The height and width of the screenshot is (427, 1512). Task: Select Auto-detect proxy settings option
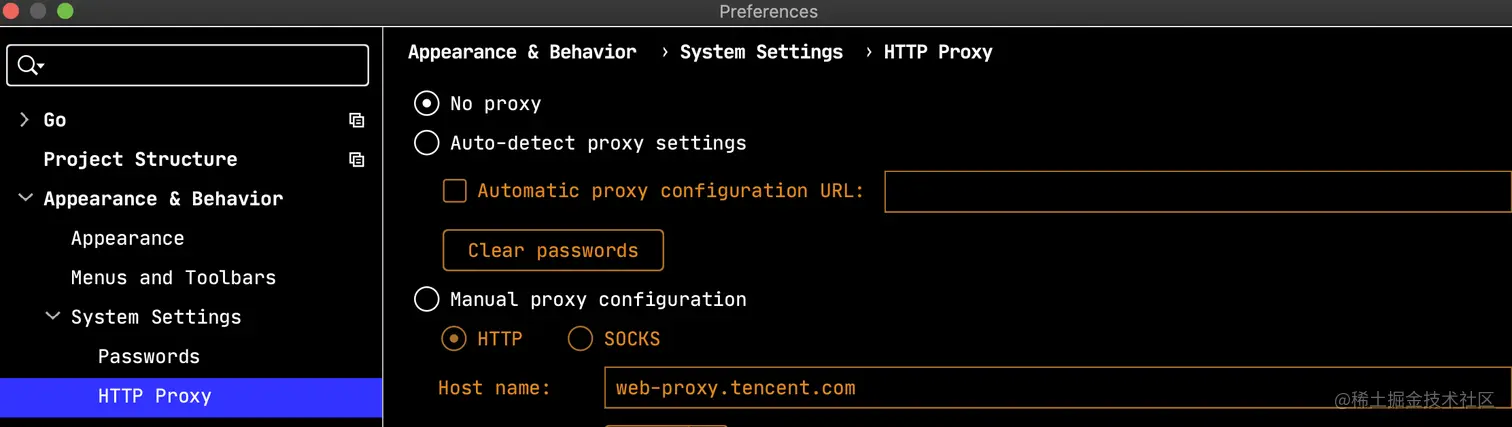click(427, 143)
